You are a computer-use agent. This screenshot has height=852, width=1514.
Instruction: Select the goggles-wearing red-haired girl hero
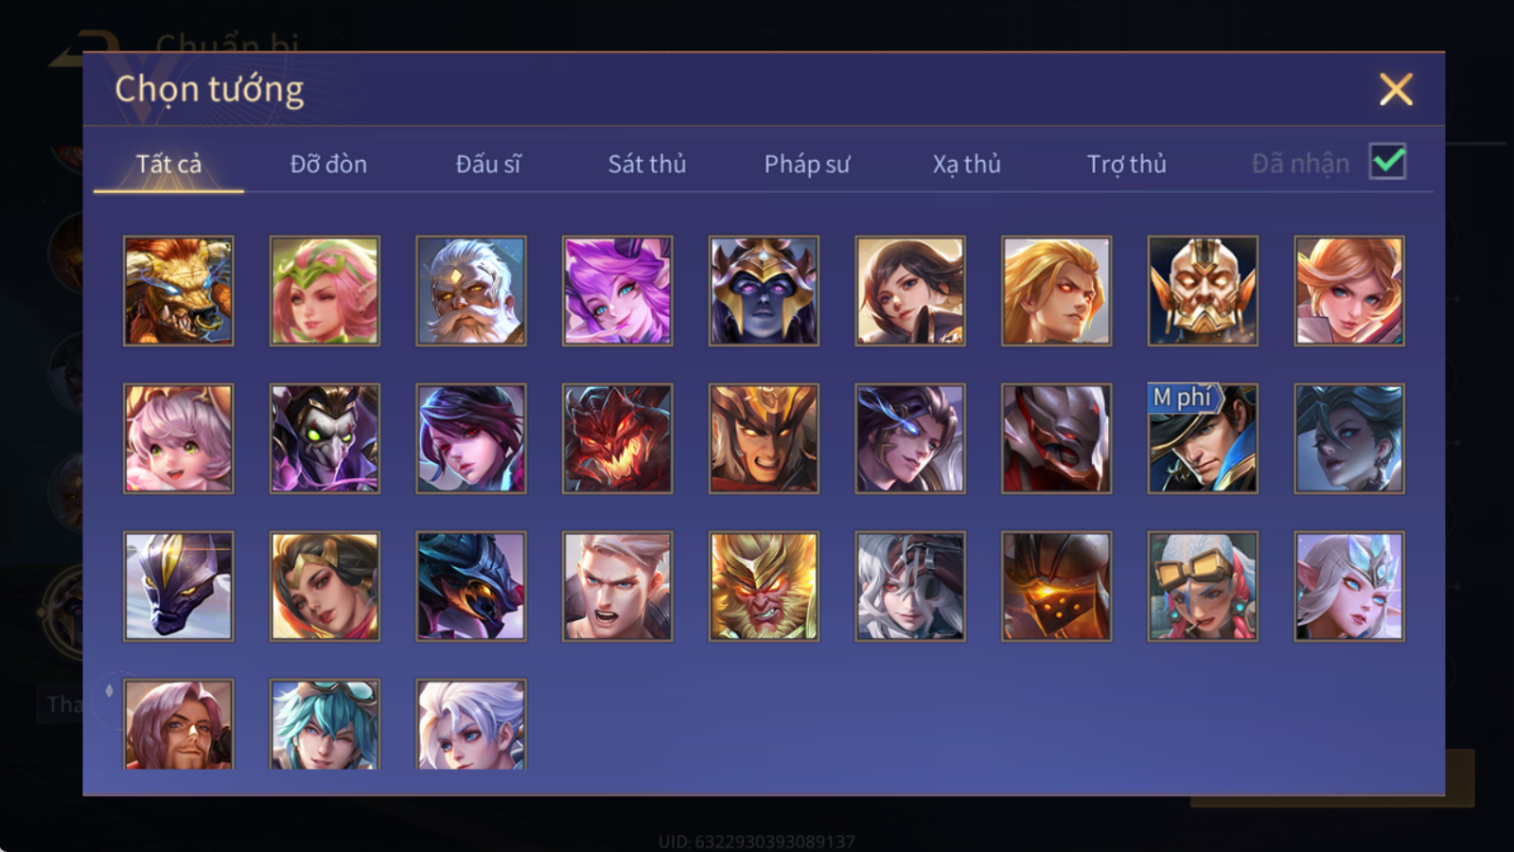1203,586
